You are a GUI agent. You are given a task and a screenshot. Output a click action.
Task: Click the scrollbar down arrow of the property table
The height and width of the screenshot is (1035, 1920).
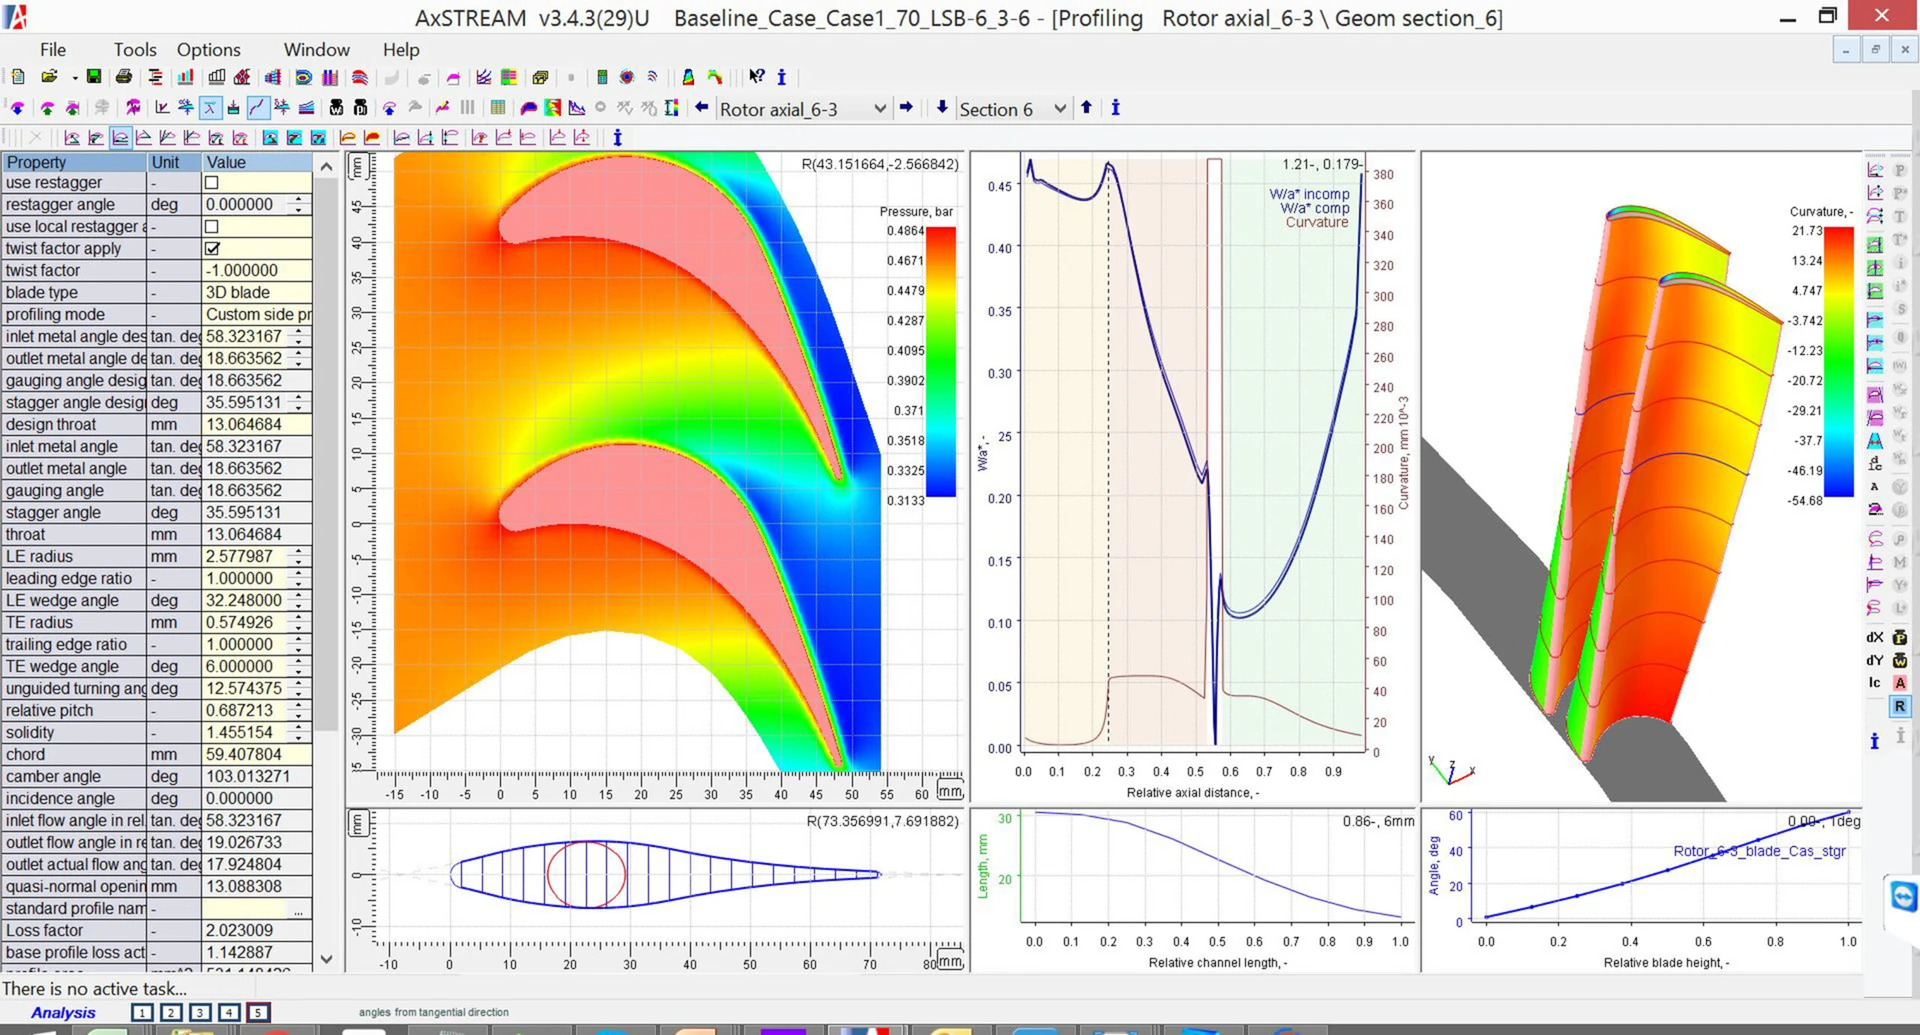pyautogui.click(x=327, y=958)
